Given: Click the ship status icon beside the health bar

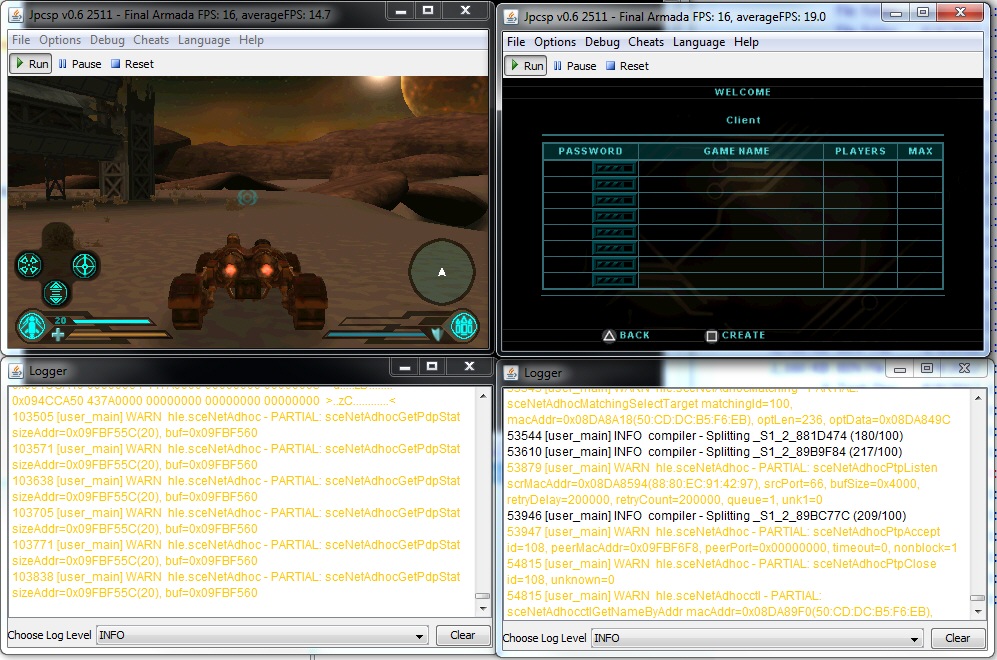Looking at the screenshot, I should (32, 326).
